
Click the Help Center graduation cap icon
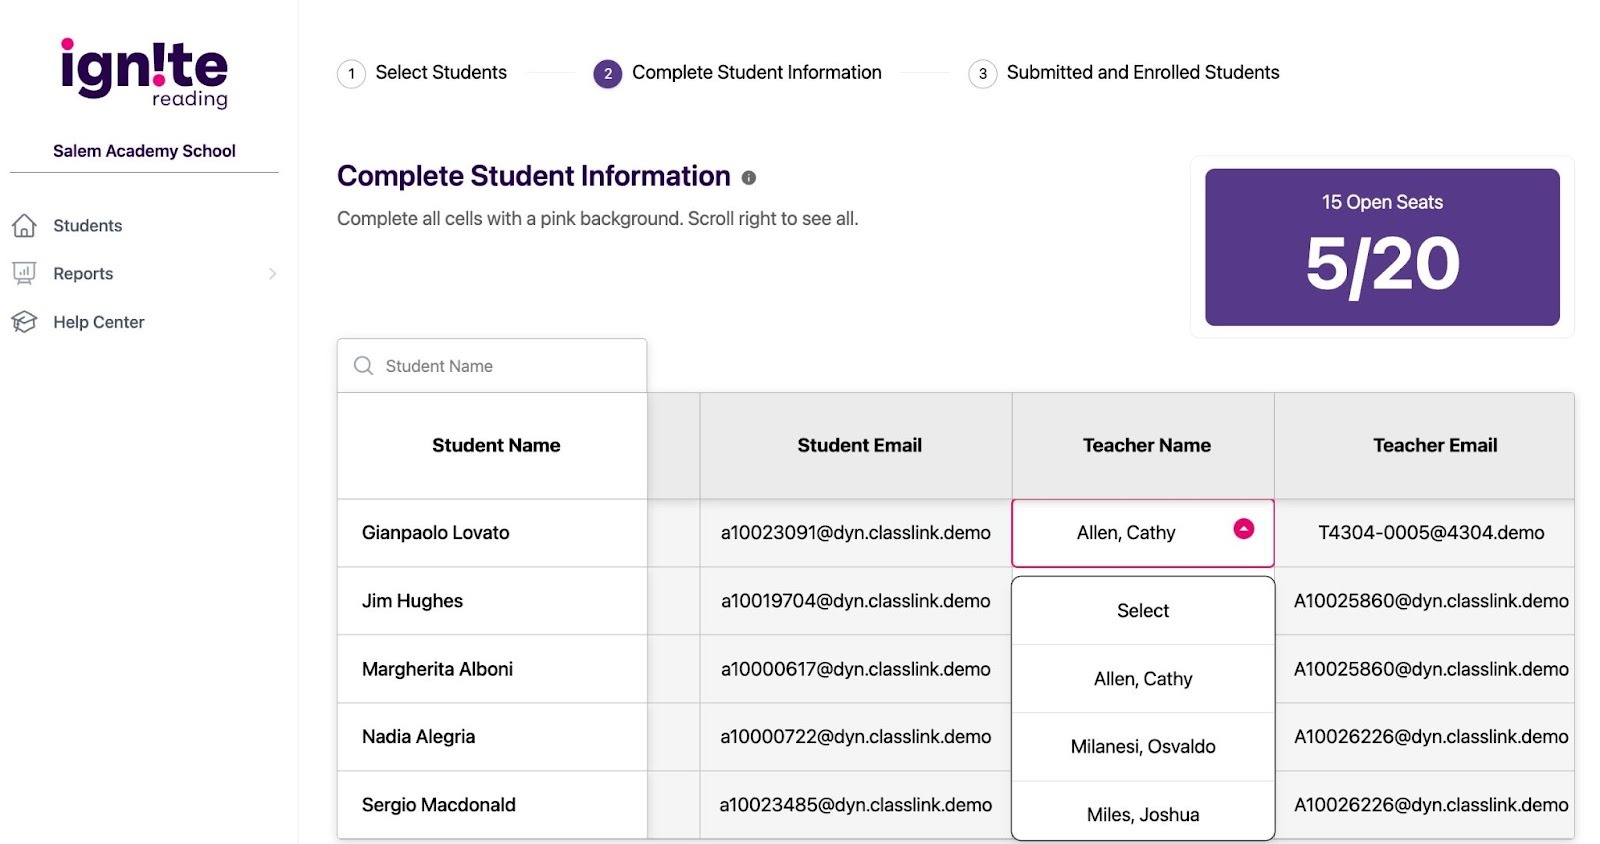click(24, 322)
